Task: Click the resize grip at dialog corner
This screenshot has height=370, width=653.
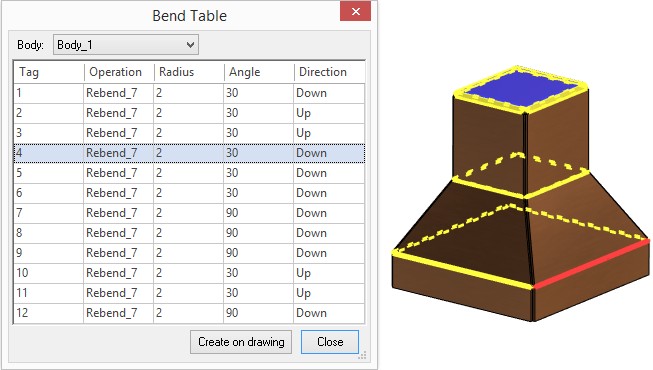Action: [362, 355]
